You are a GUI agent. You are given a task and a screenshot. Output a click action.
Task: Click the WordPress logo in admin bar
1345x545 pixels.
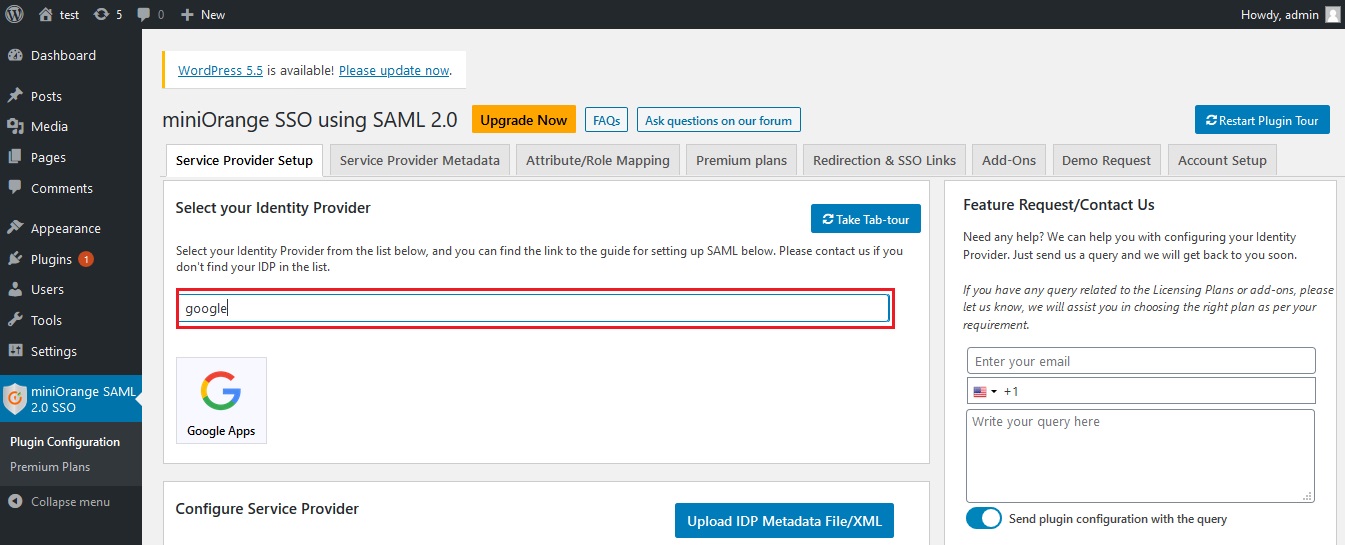(x=13, y=14)
